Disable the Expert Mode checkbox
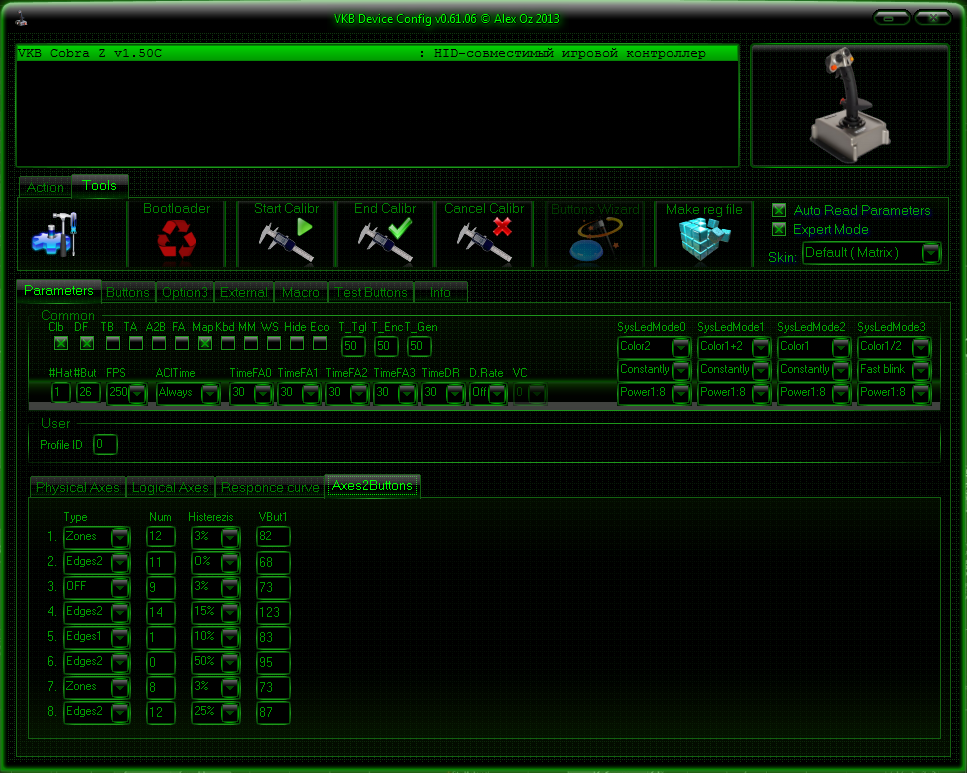 779,230
